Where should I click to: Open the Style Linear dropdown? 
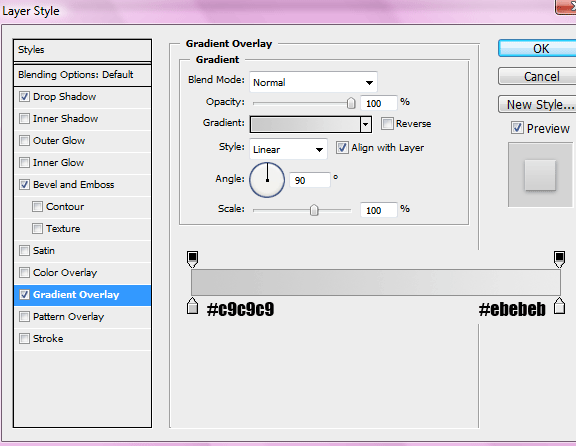[x=288, y=149]
